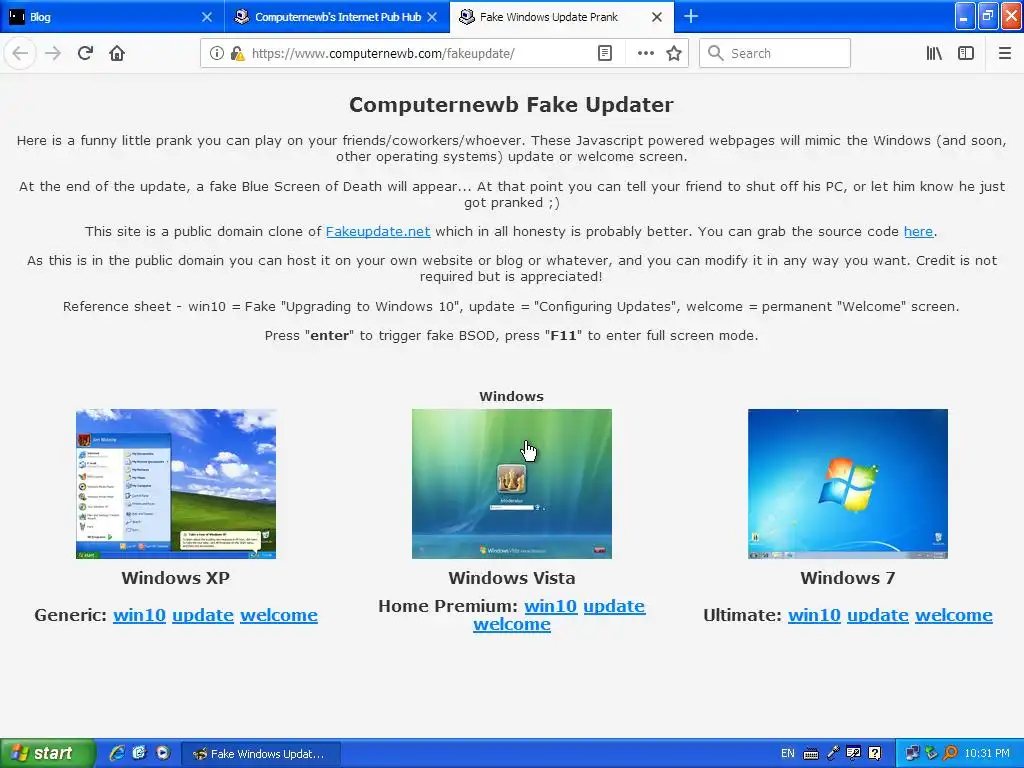Open Windows XP Generic win10 link
Image resolution: width=1024 pixels, height=768 pixels.
pyautogui.click(x=139, y=615)
